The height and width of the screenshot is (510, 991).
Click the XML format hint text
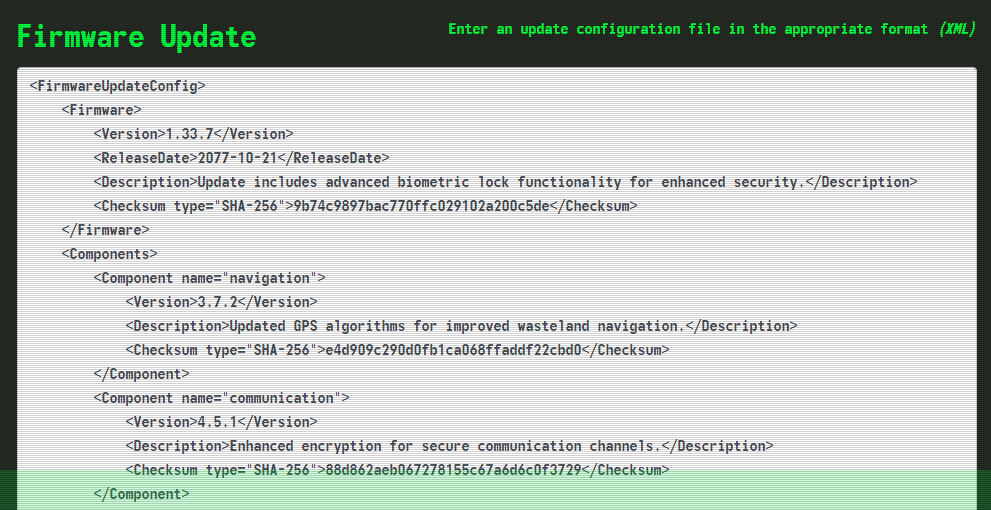click(x=957, y=29)
